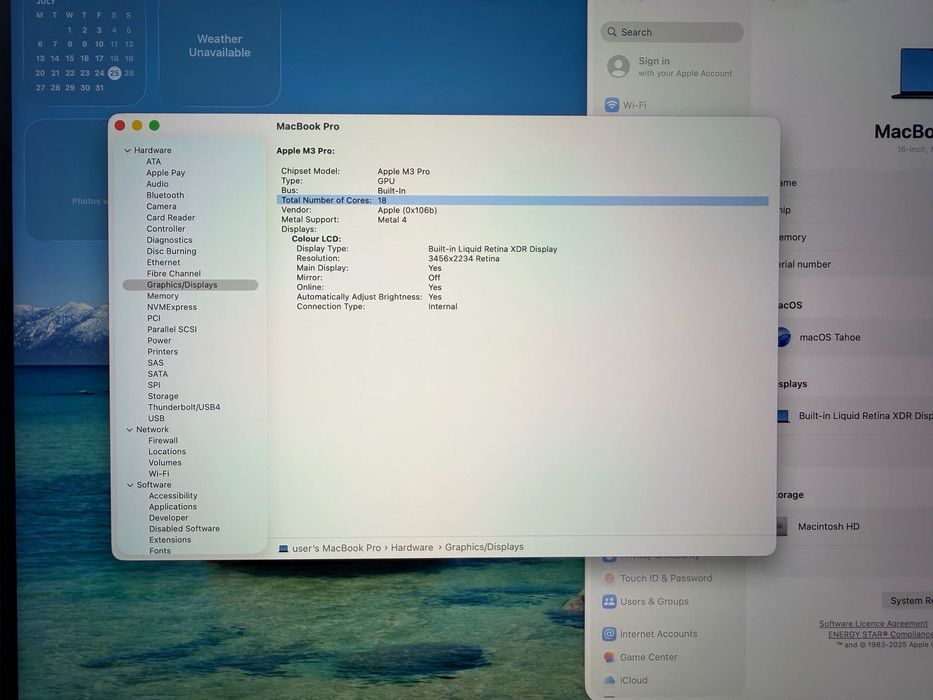Select Accessibility under Software
The height and width of the screenshot is (700, 933).
[173, 496]
